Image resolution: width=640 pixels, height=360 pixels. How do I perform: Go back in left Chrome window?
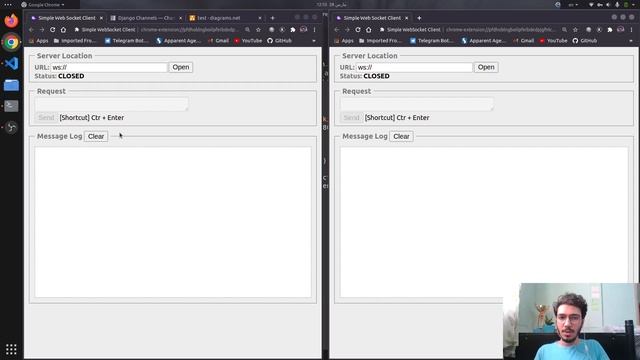(x=31, y=30)
